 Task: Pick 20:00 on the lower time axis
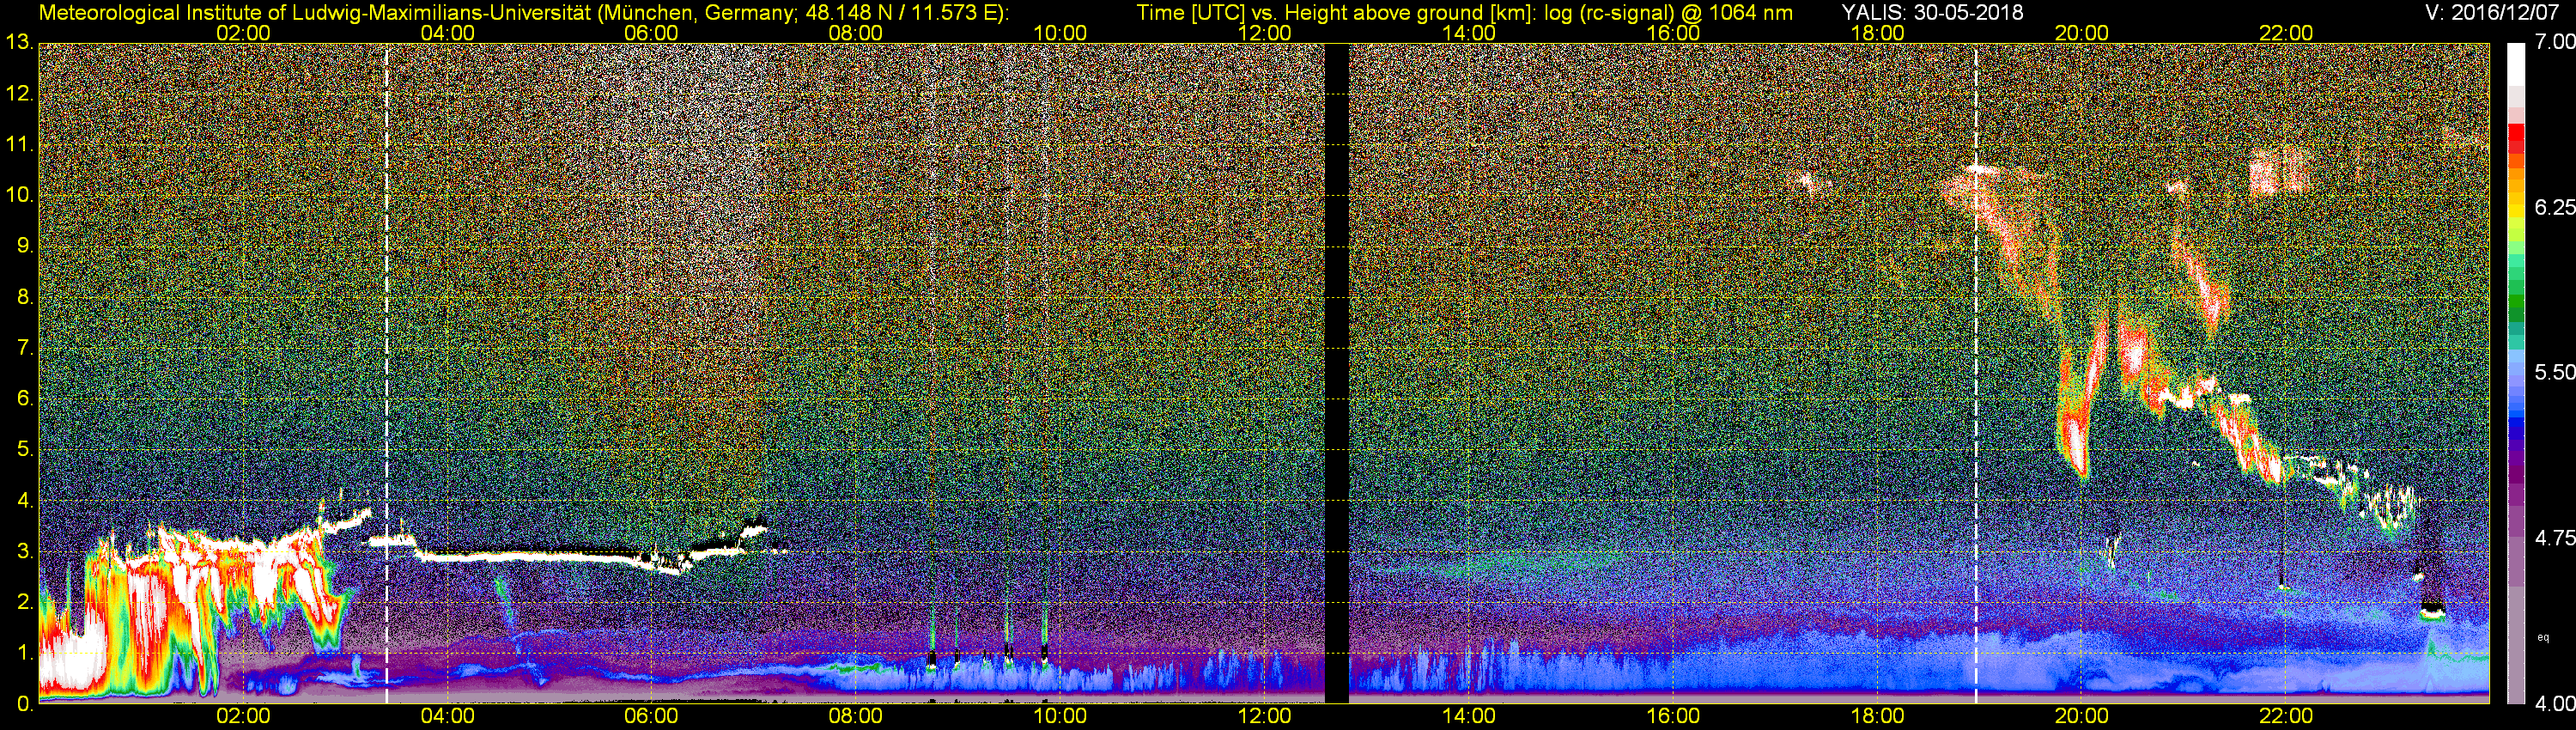pos(2082,716)
